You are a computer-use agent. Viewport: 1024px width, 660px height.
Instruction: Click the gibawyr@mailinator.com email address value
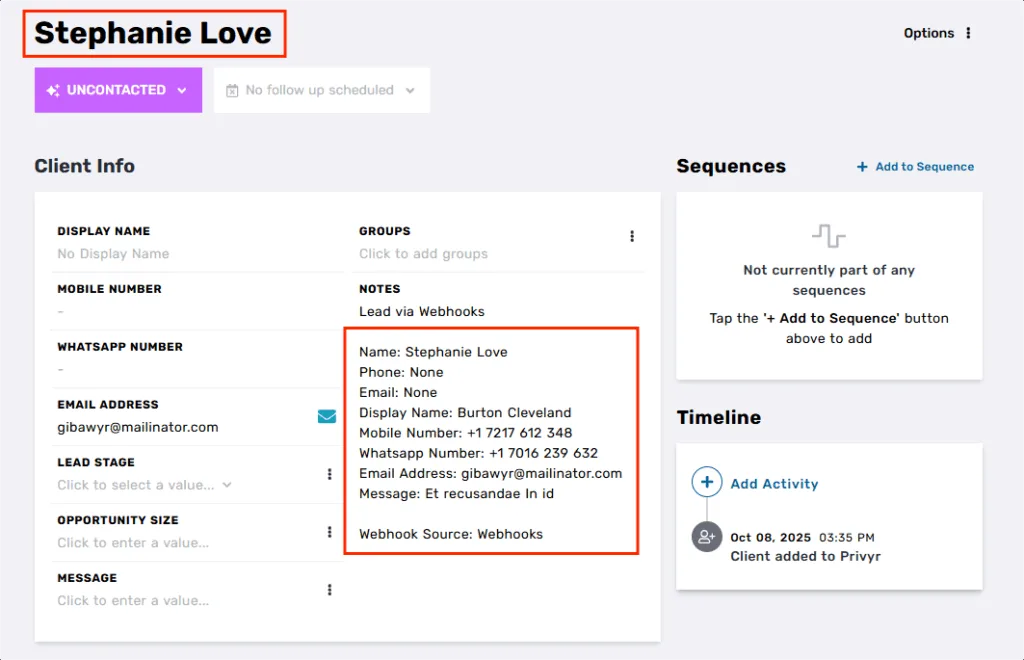[x=138, y=428]
